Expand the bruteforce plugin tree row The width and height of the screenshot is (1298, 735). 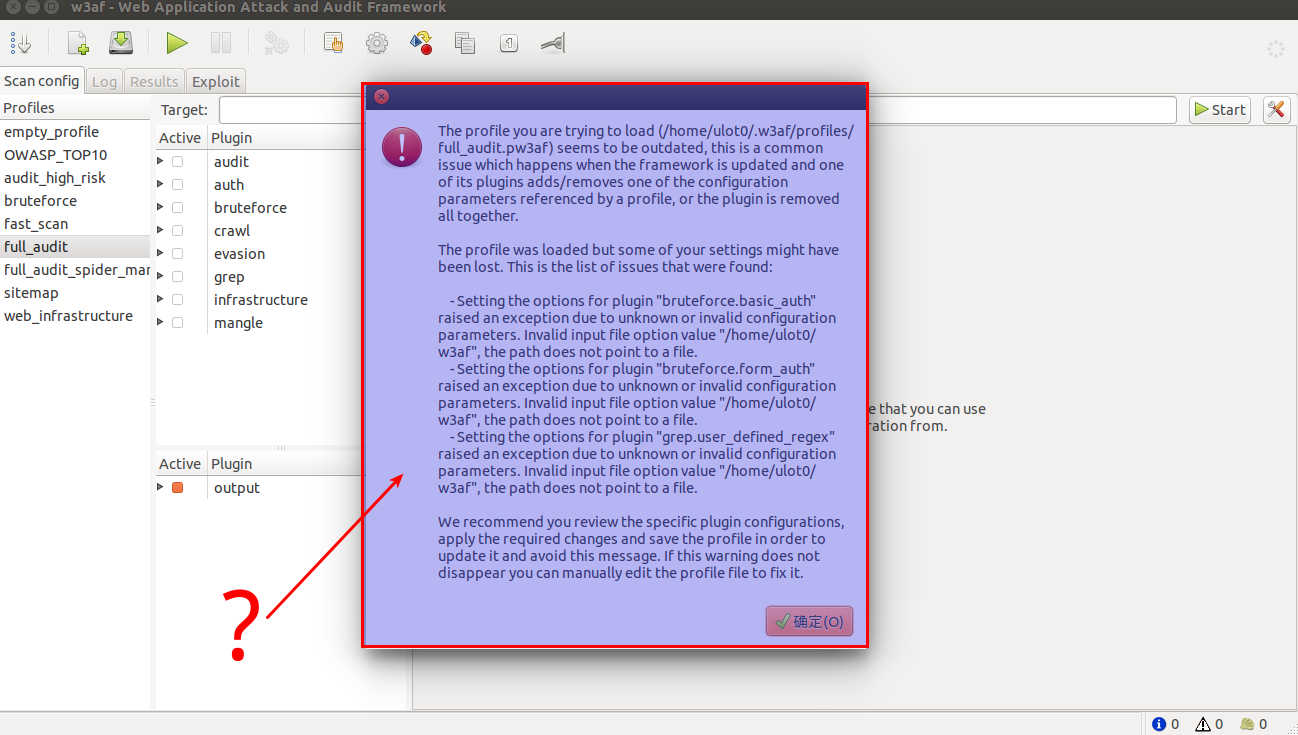[160, 208]
